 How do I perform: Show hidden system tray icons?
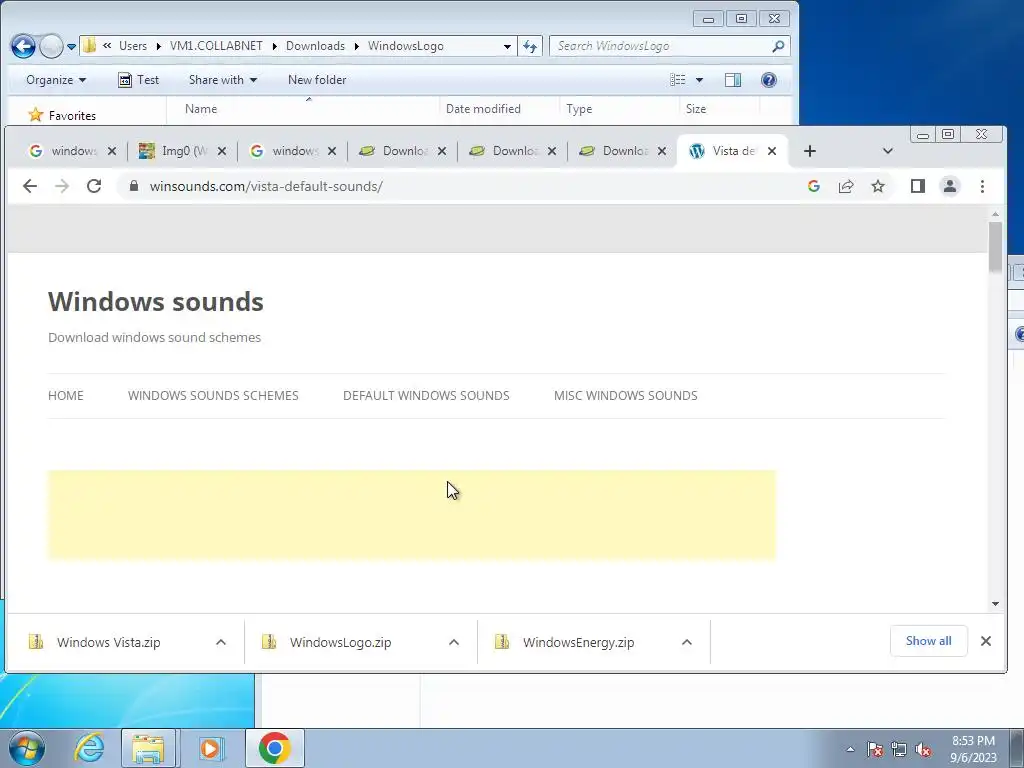pyautogui.click(x=850, y=749)
